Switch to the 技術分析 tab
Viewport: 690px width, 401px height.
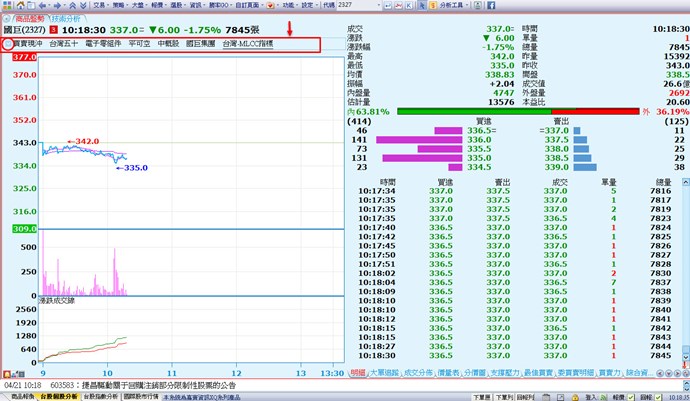[66, 19]
